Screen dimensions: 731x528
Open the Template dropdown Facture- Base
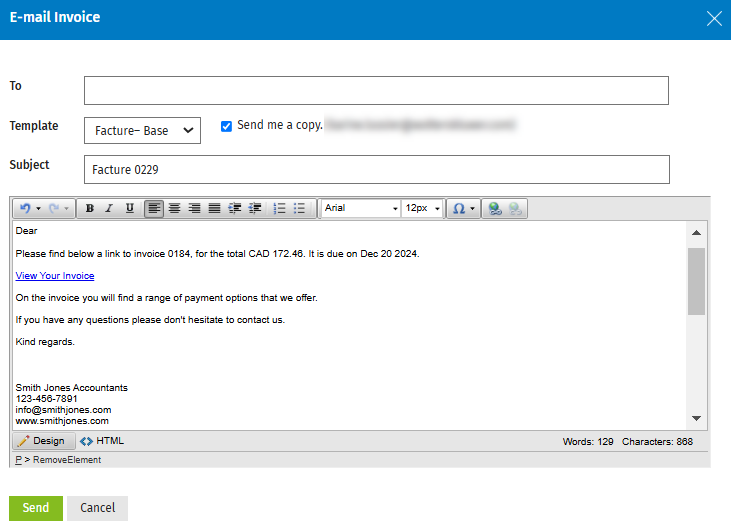click(142, 130)
